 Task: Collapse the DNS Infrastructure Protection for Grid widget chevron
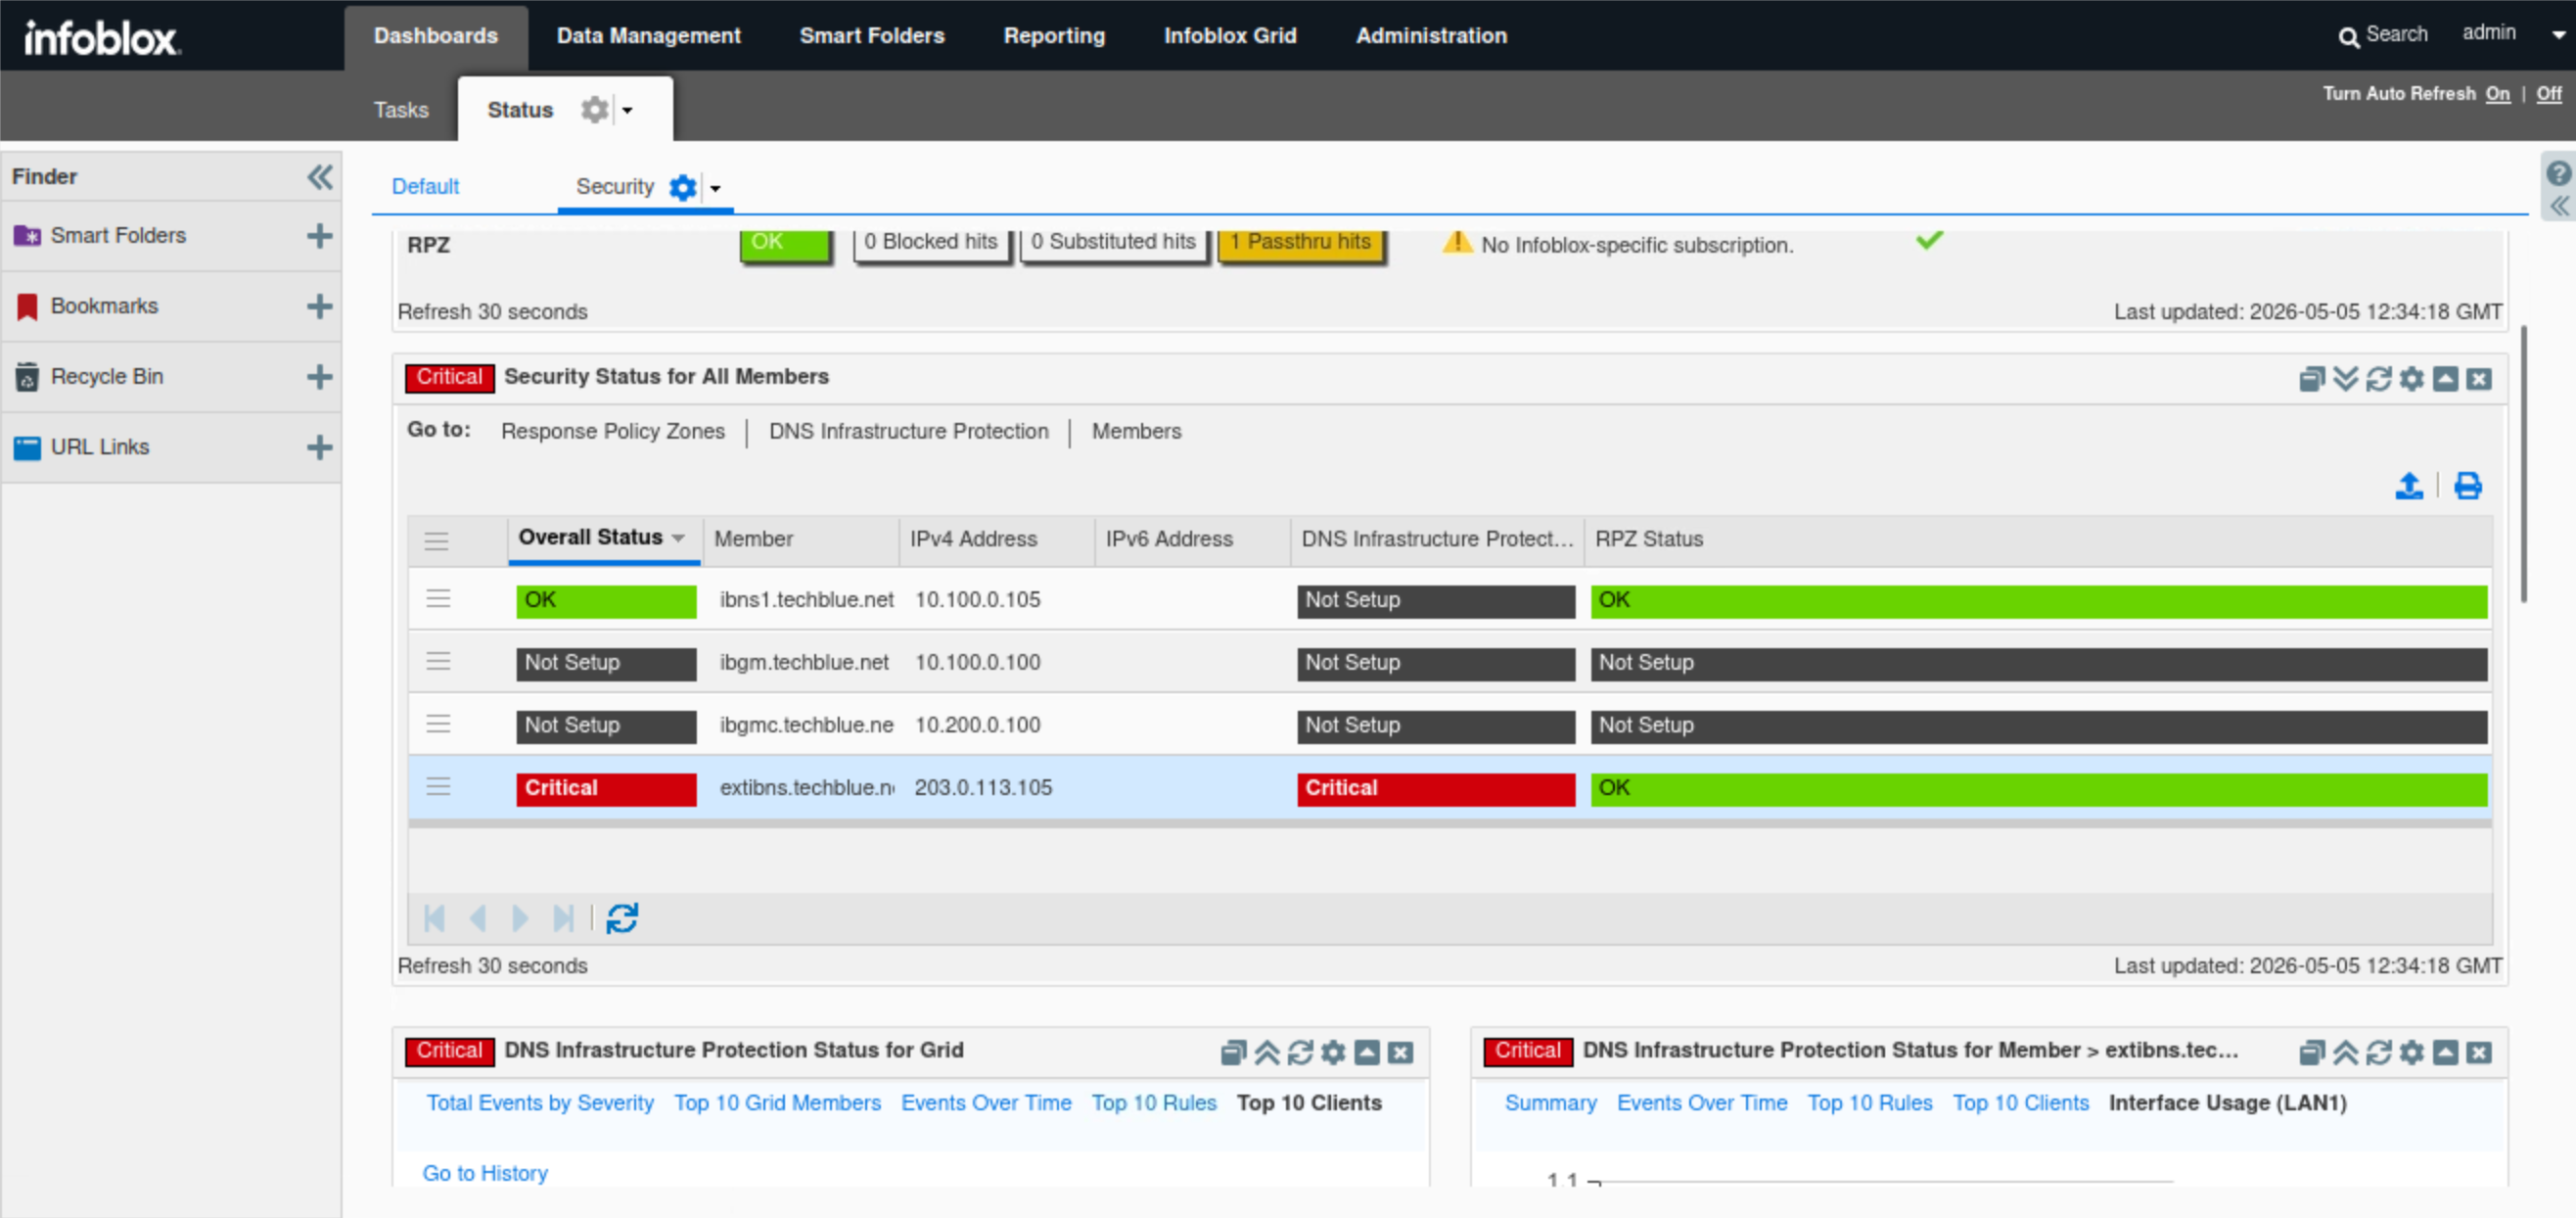click(x=1267, y=1052)
